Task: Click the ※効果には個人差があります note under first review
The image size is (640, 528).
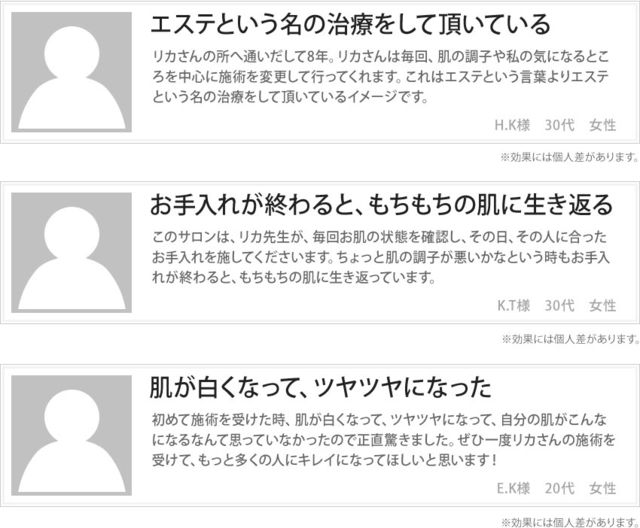Action: (x=569, y=157)
